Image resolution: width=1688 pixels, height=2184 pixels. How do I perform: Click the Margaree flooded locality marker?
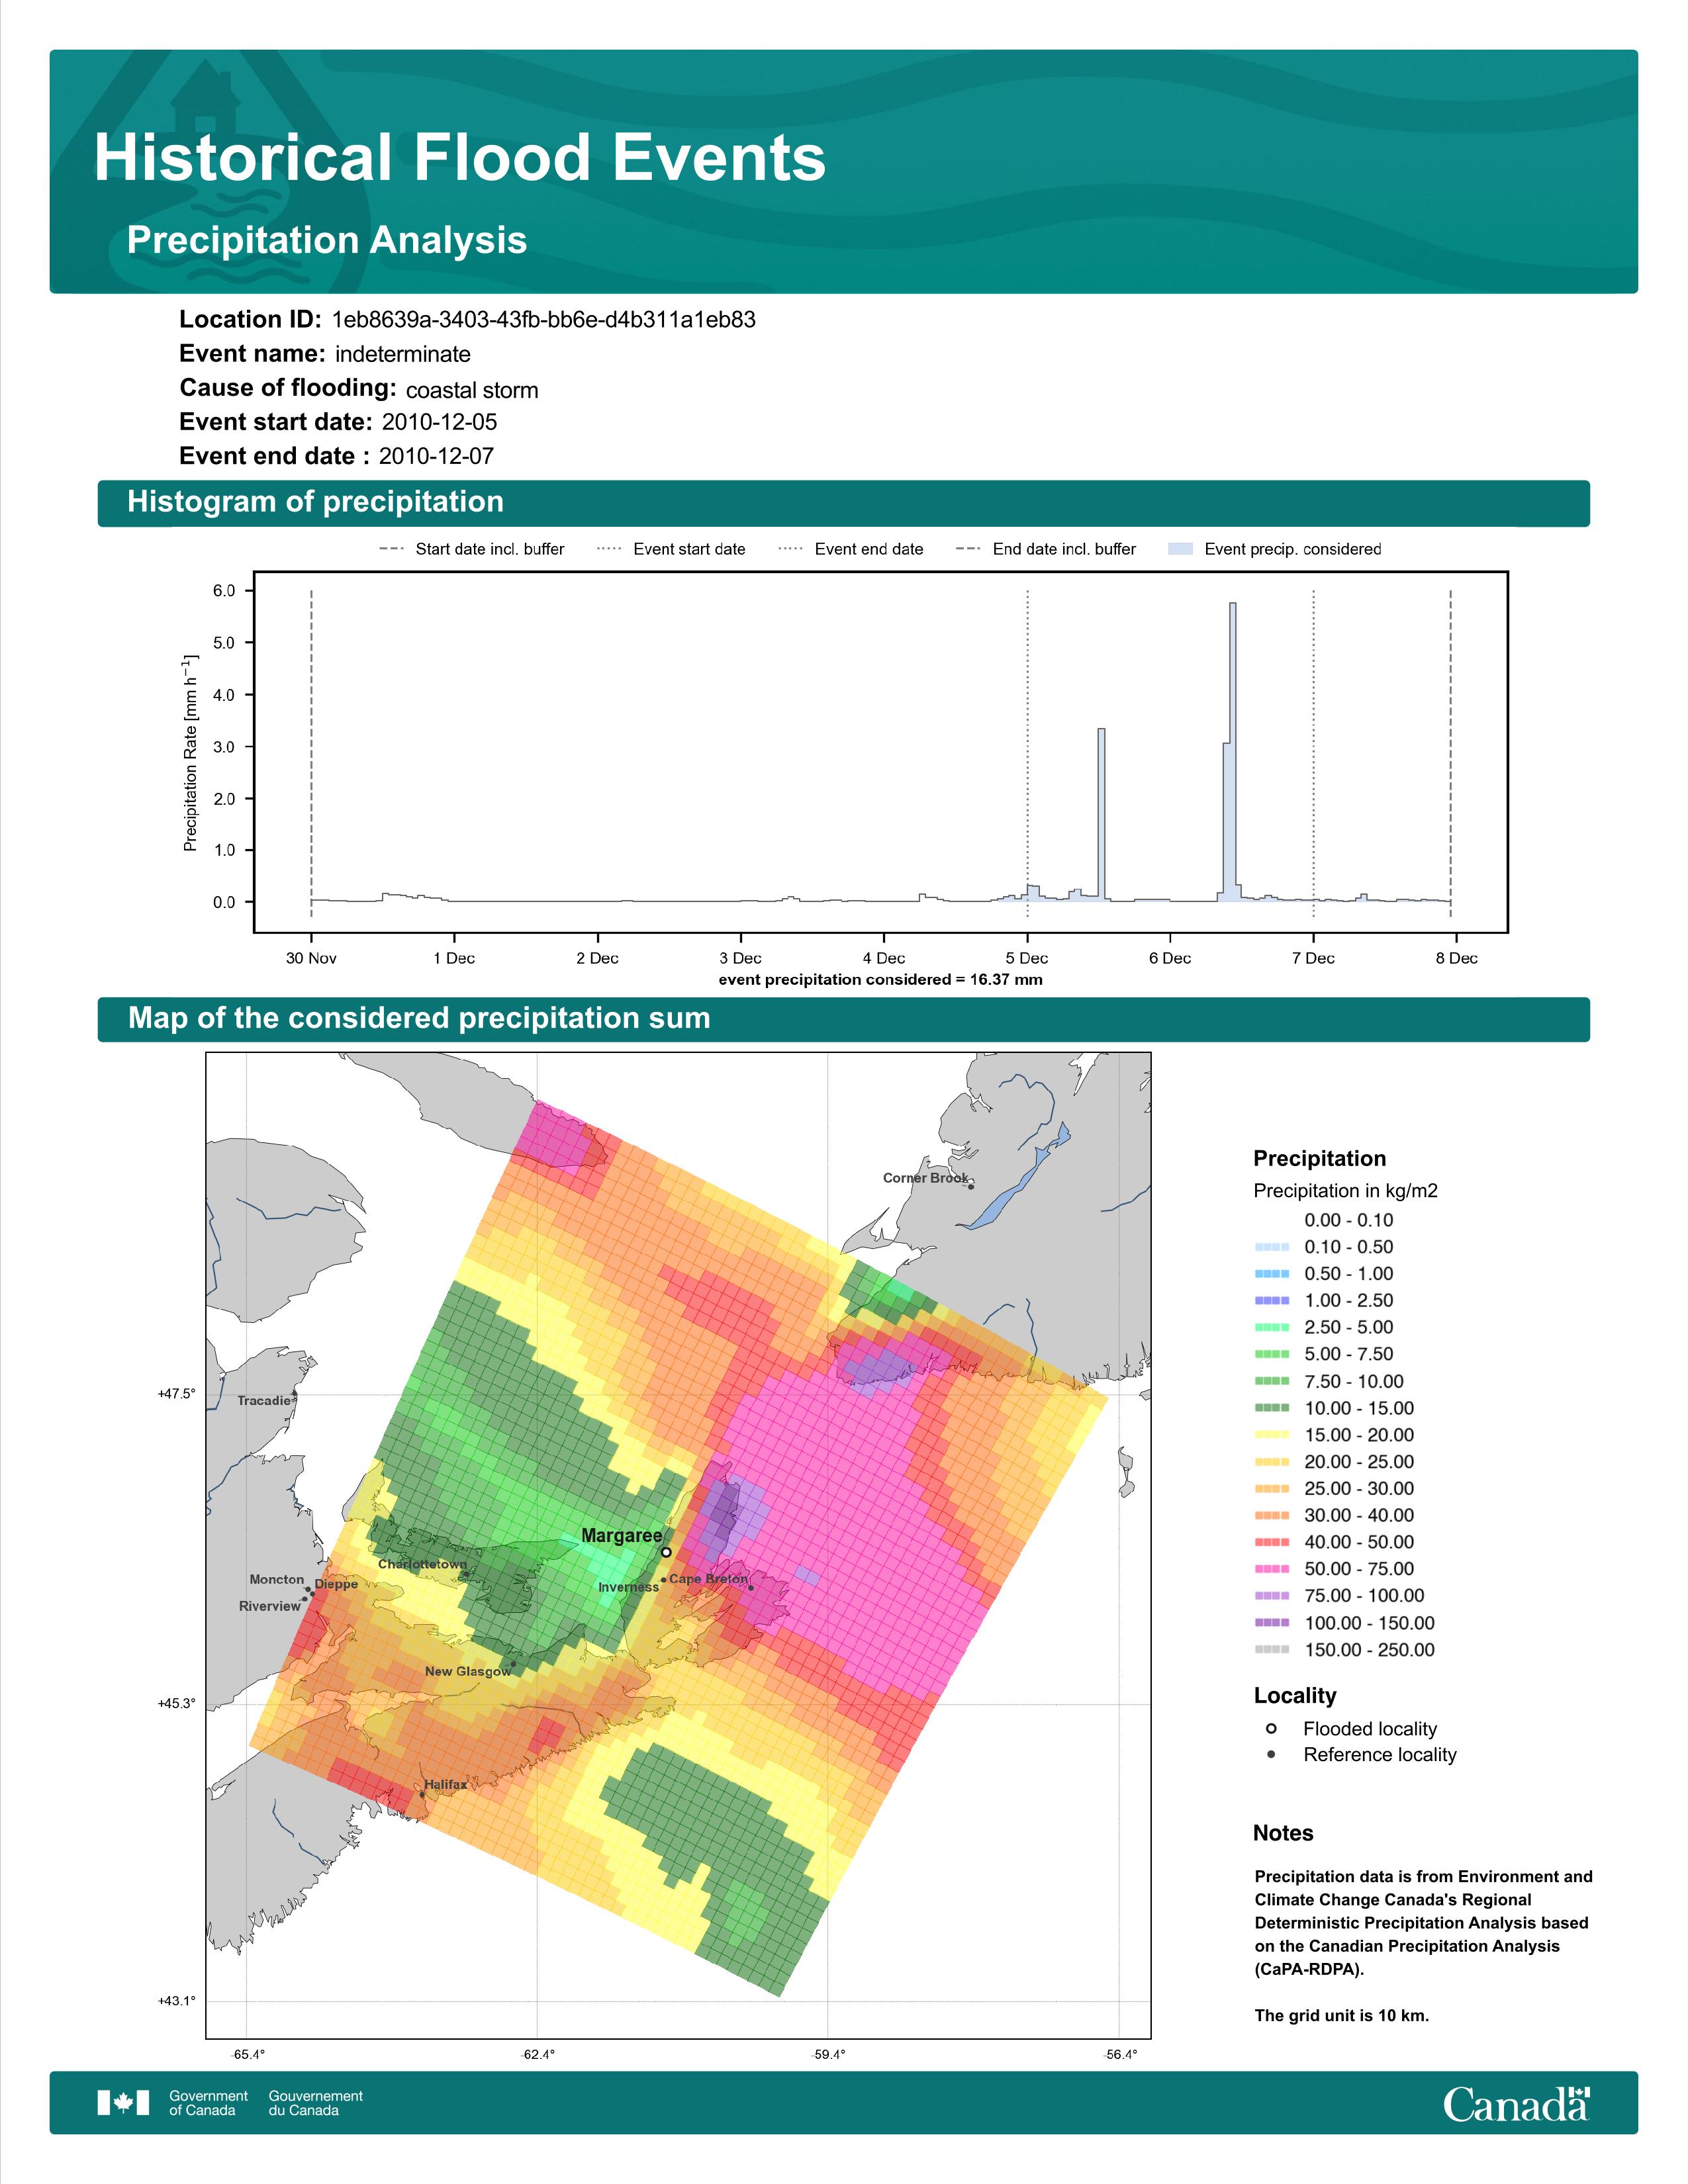666,1552
